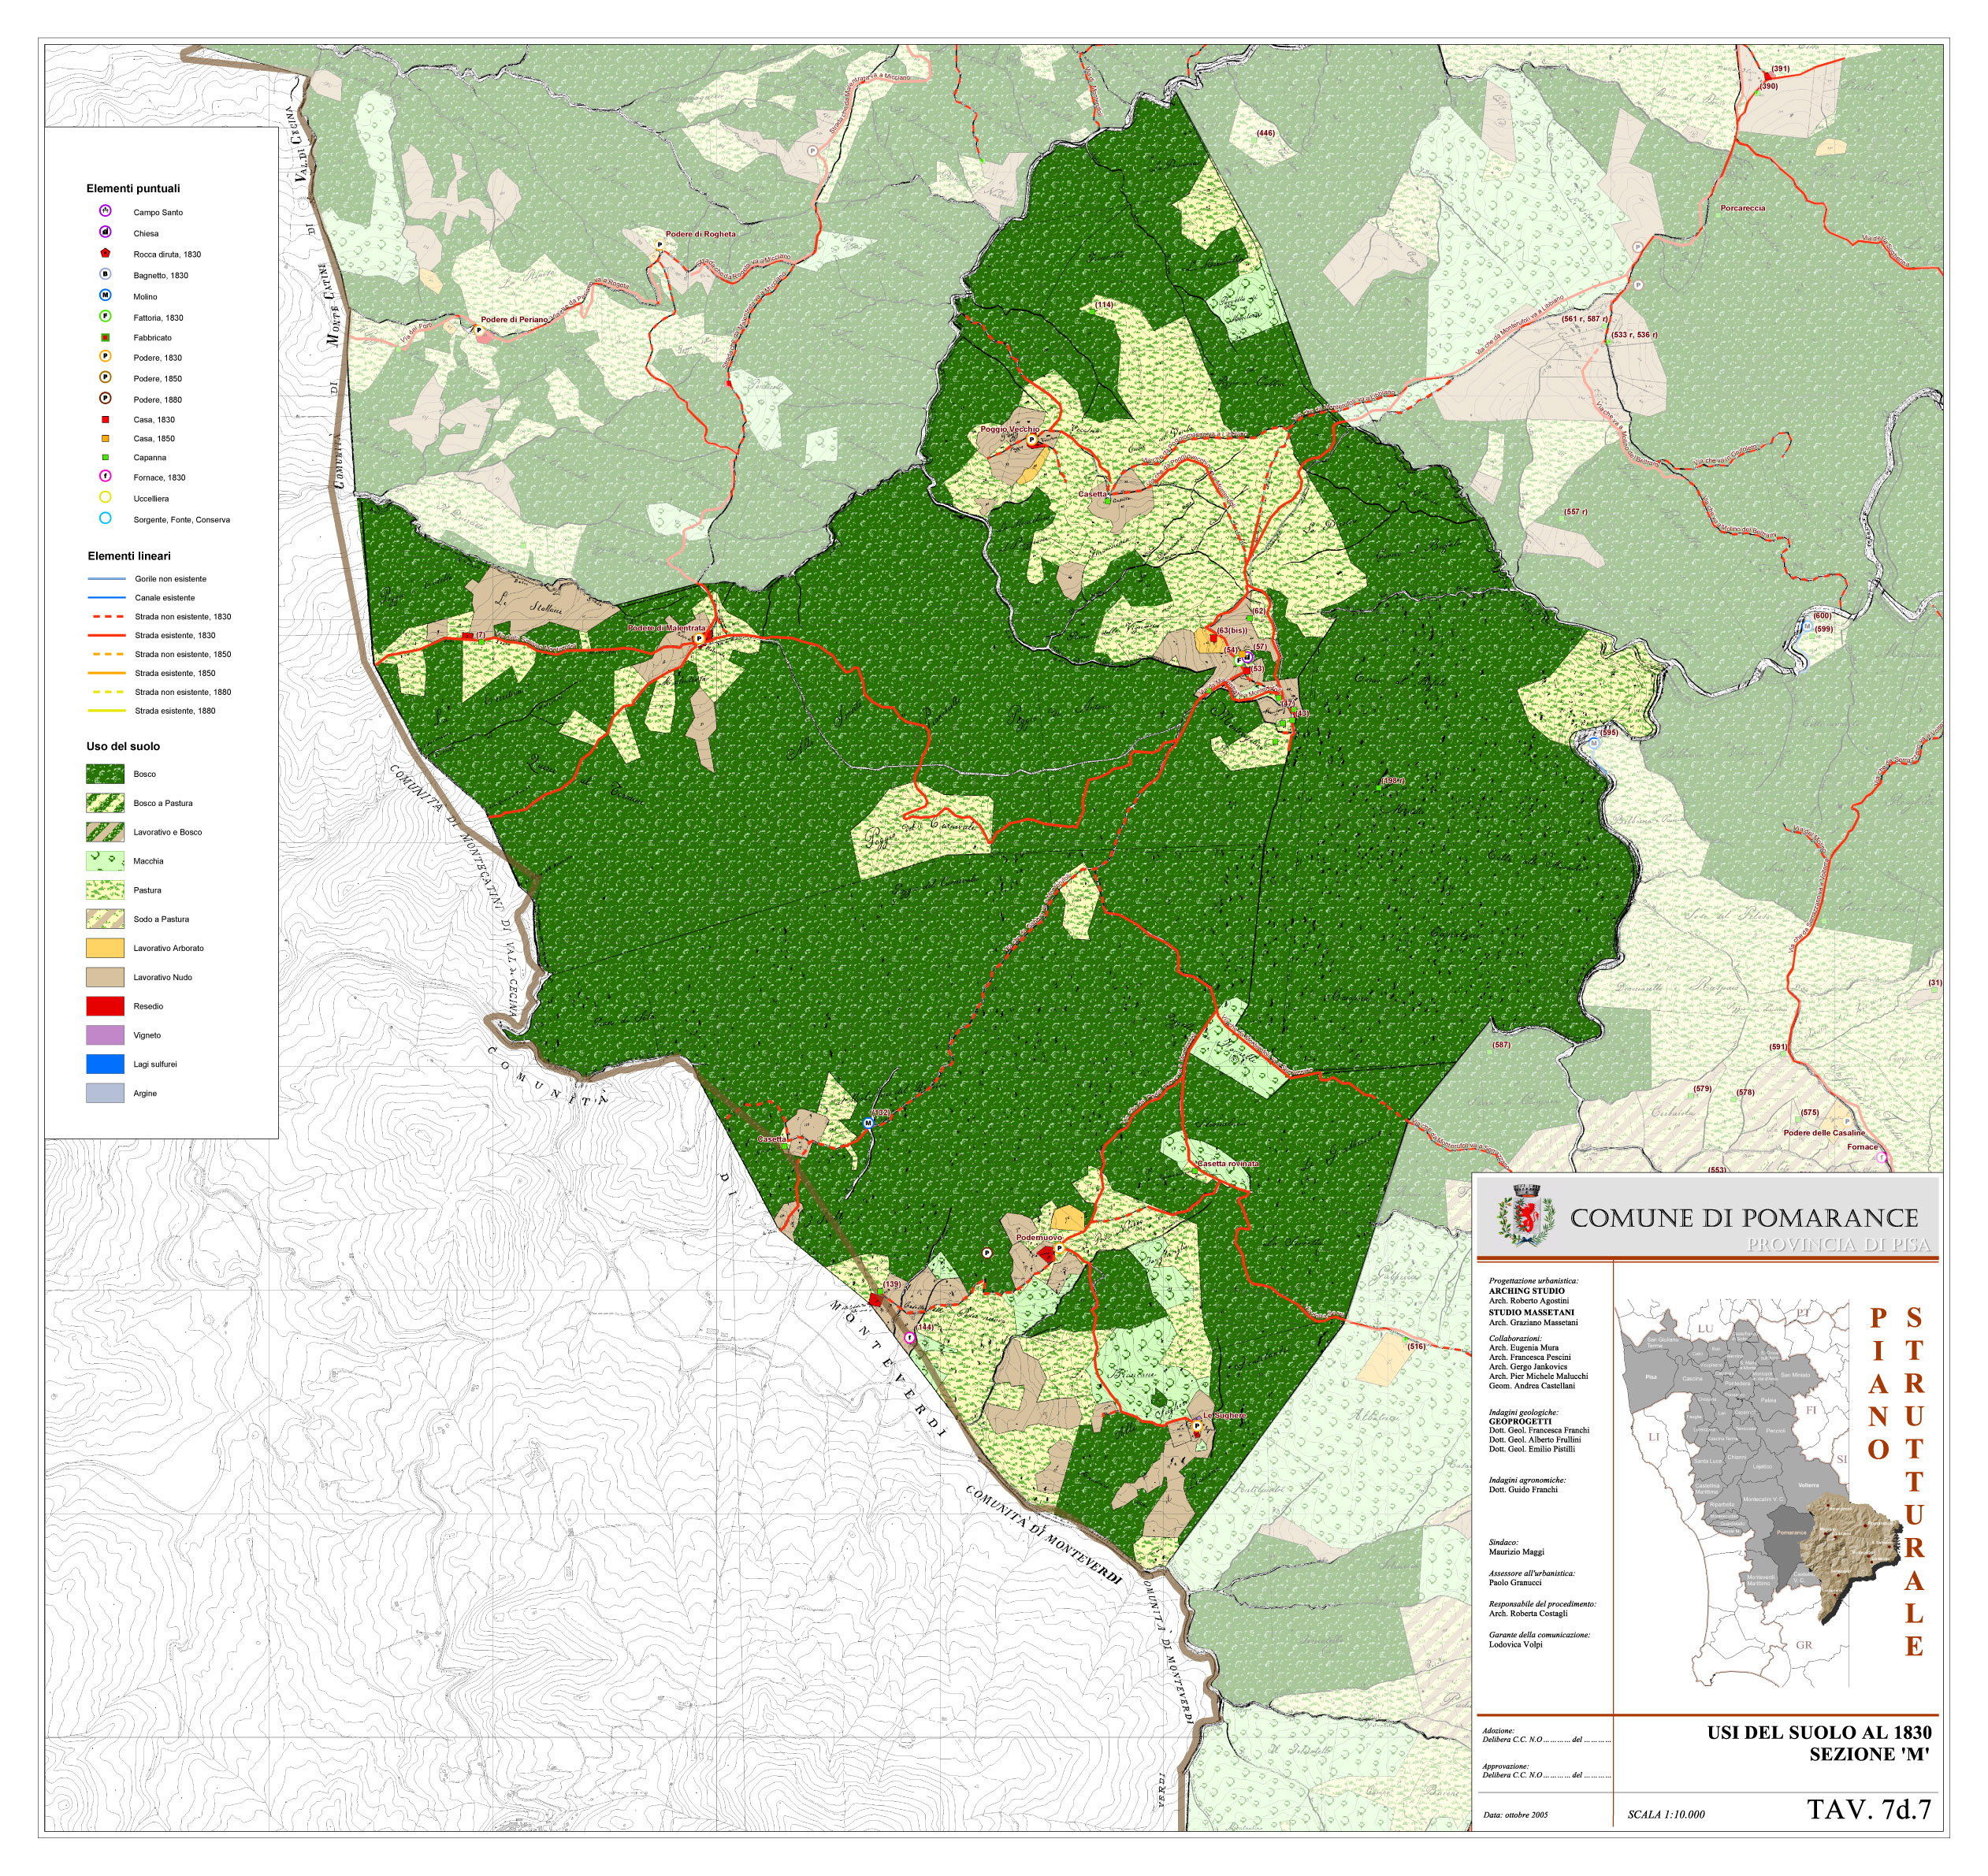
Task: Click the TAV. 7d.7 sheet number
Action: (x=1868, y=1810)
